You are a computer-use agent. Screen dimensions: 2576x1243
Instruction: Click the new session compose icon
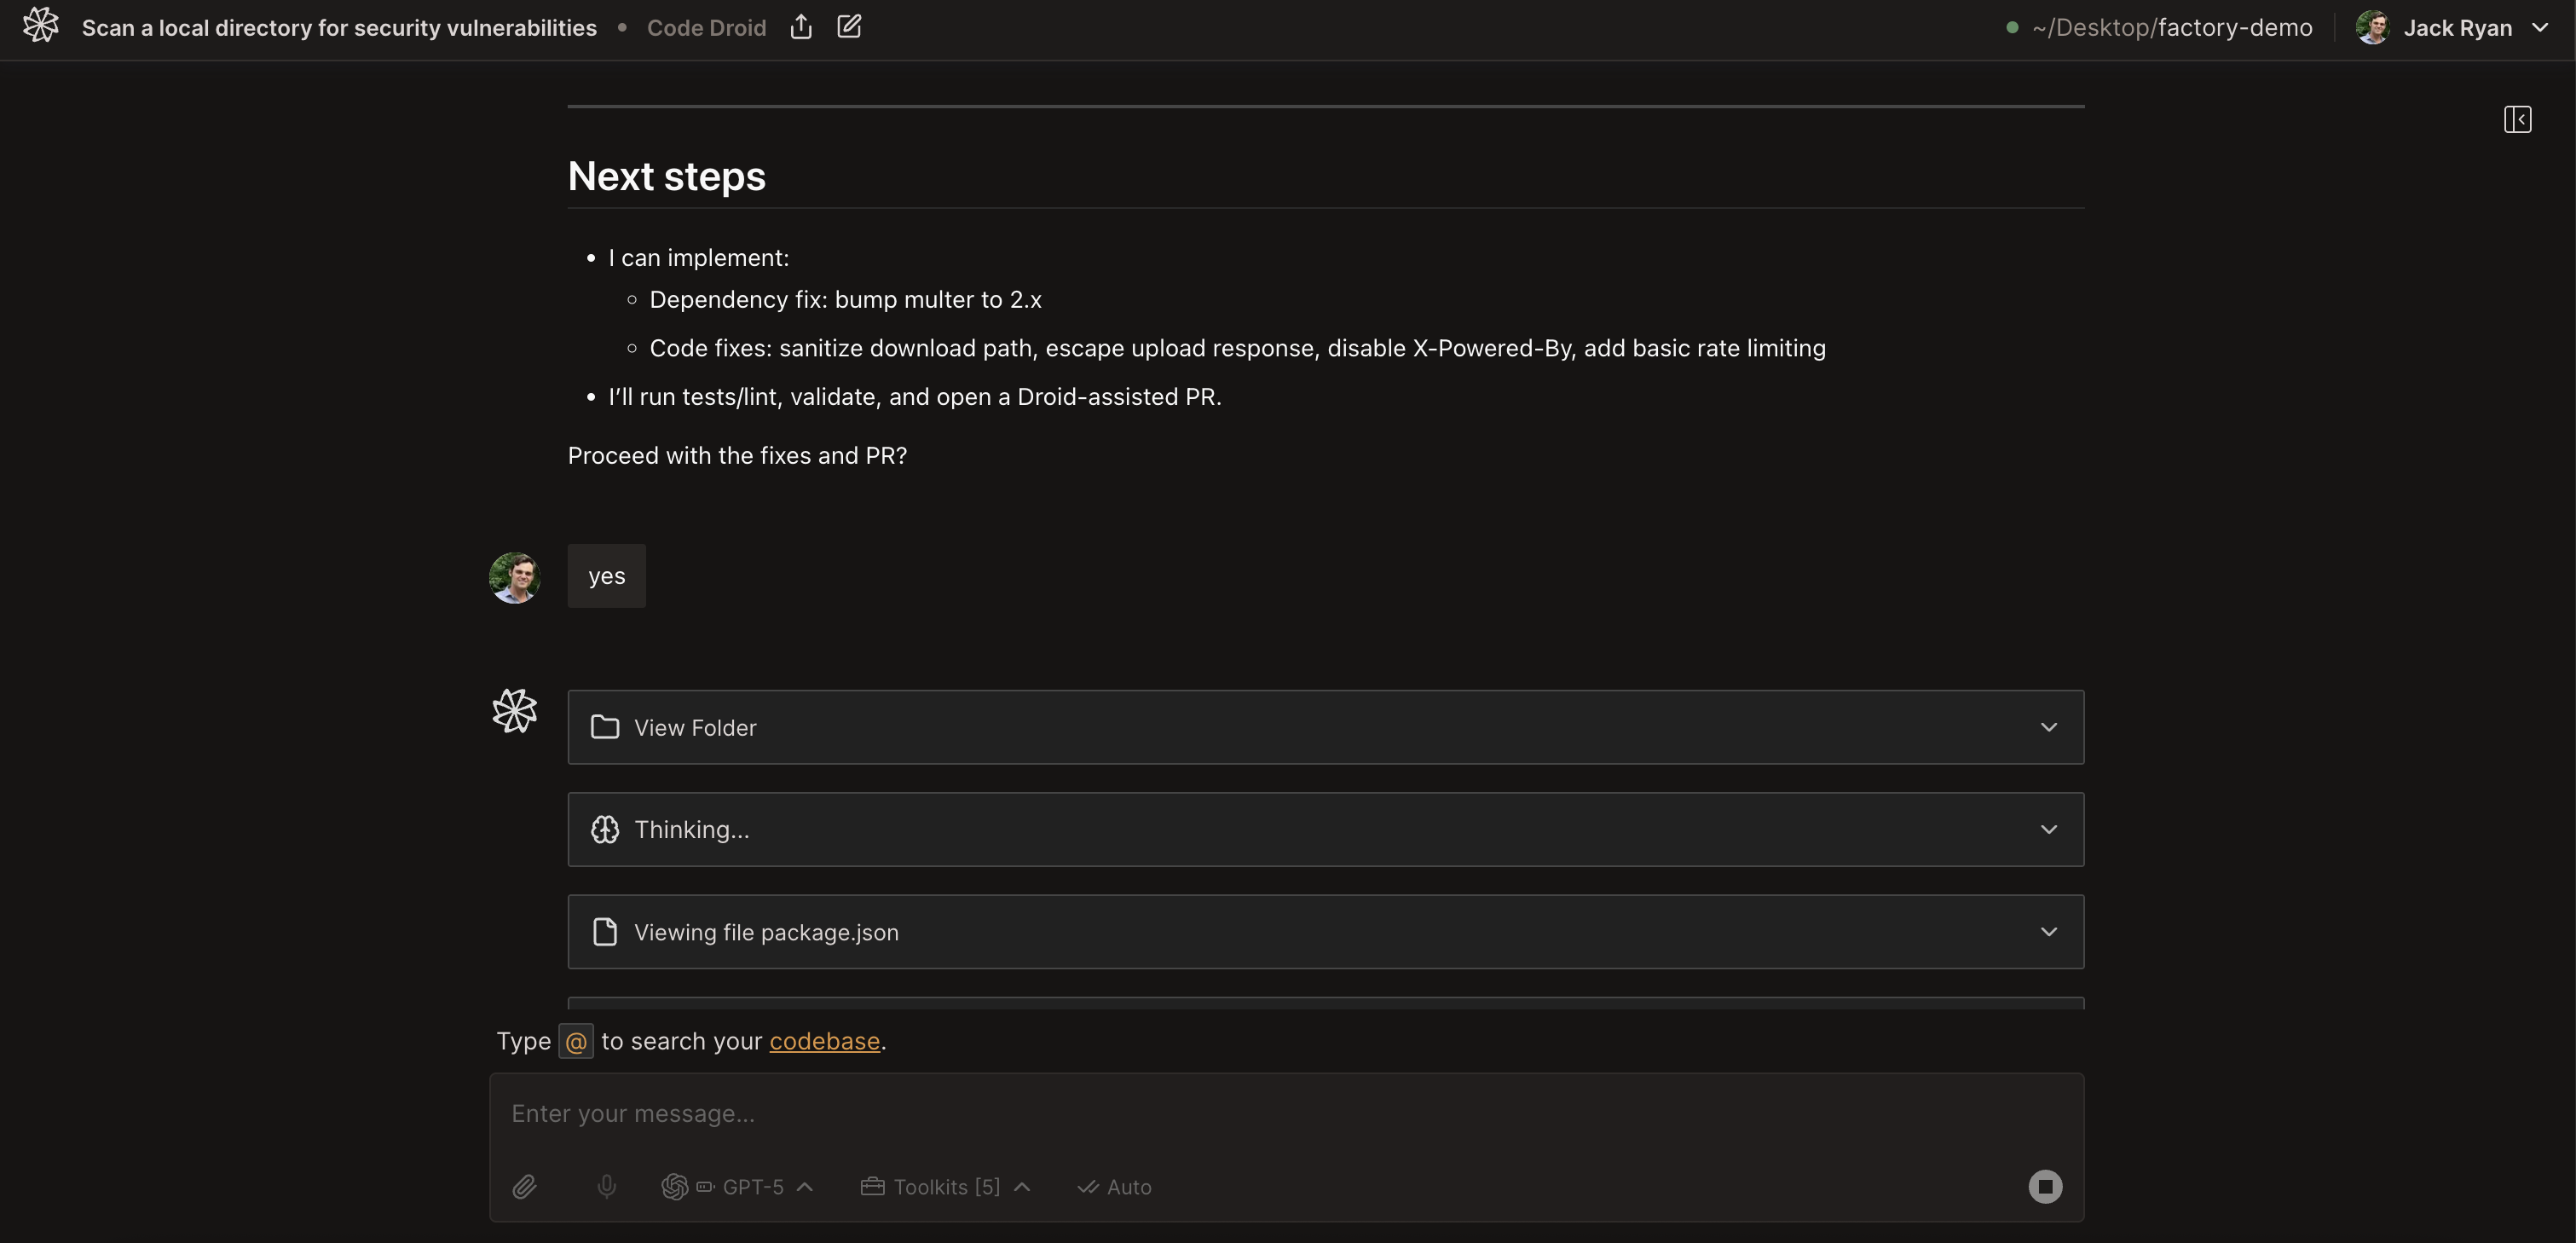[849, 27]
